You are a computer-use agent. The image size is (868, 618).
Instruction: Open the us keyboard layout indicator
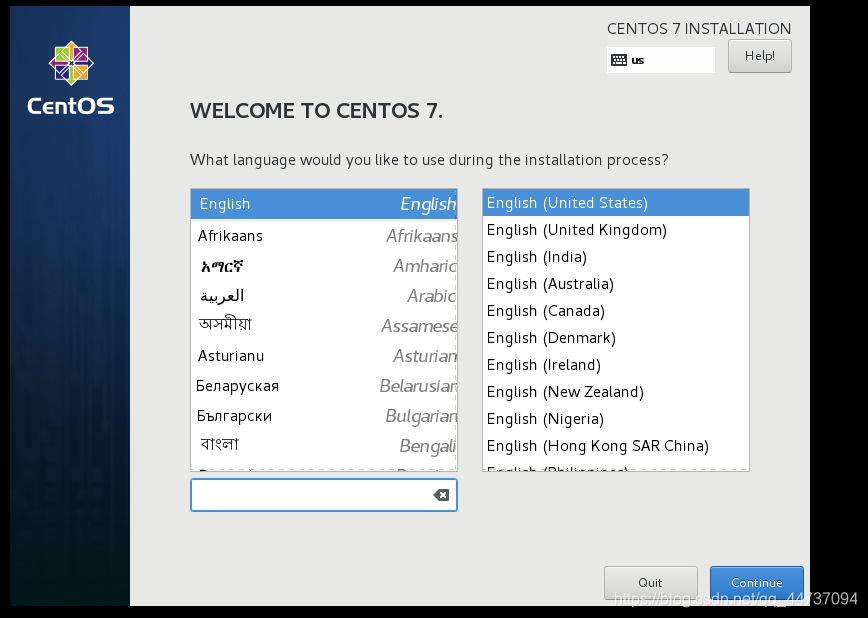(x=660, y=60)
